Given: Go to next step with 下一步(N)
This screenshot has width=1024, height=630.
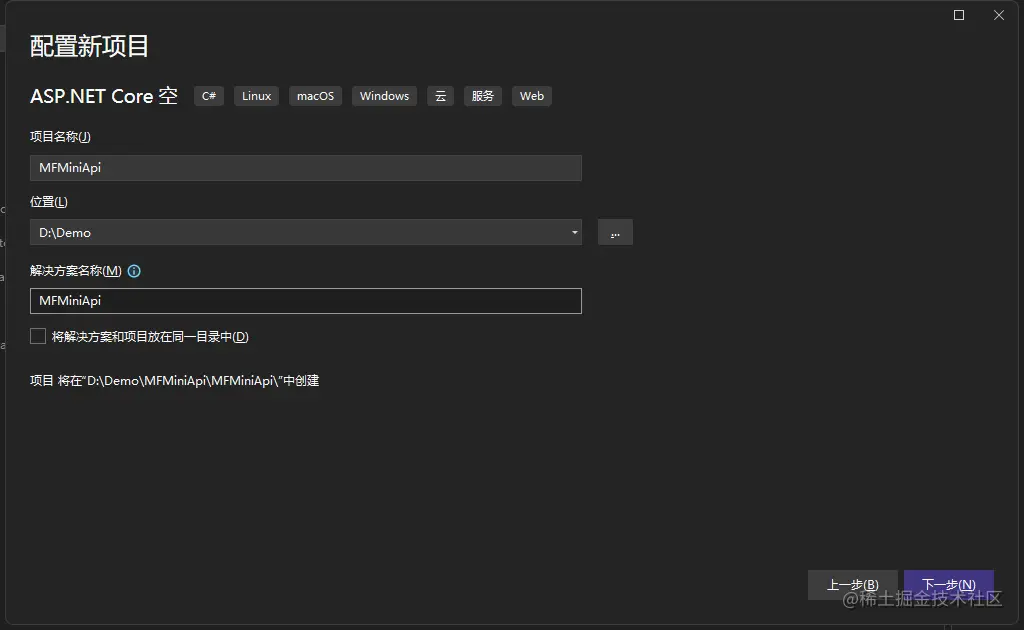Looking at the screenshot, I should click(949, 584).
